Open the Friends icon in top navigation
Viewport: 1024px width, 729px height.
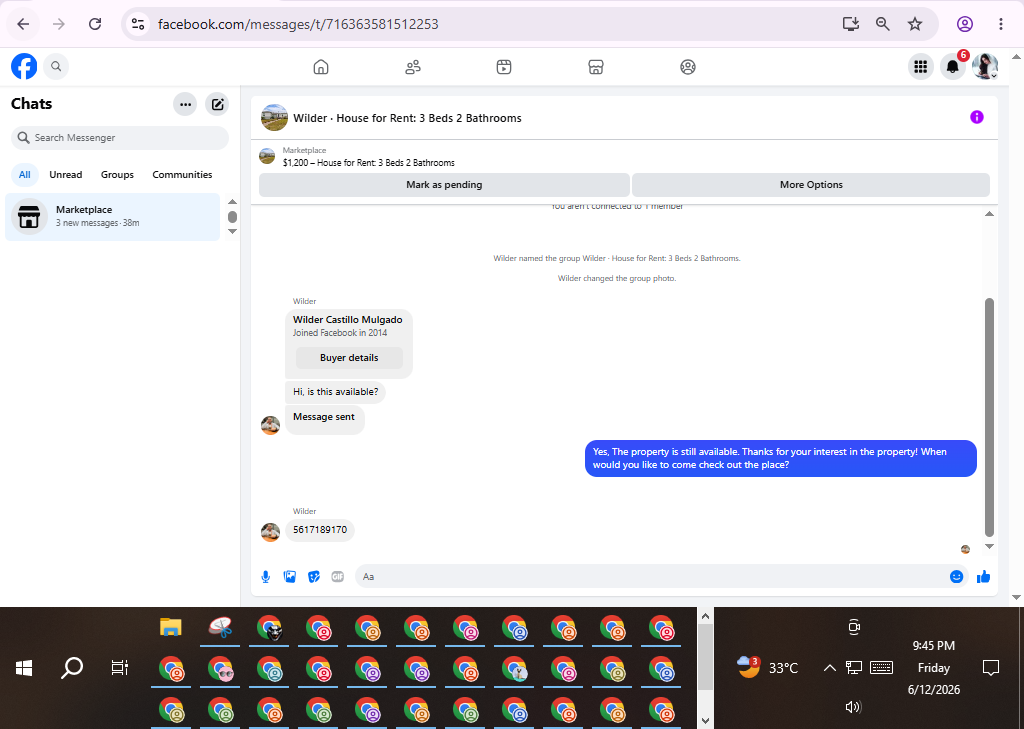pos(413,67)
